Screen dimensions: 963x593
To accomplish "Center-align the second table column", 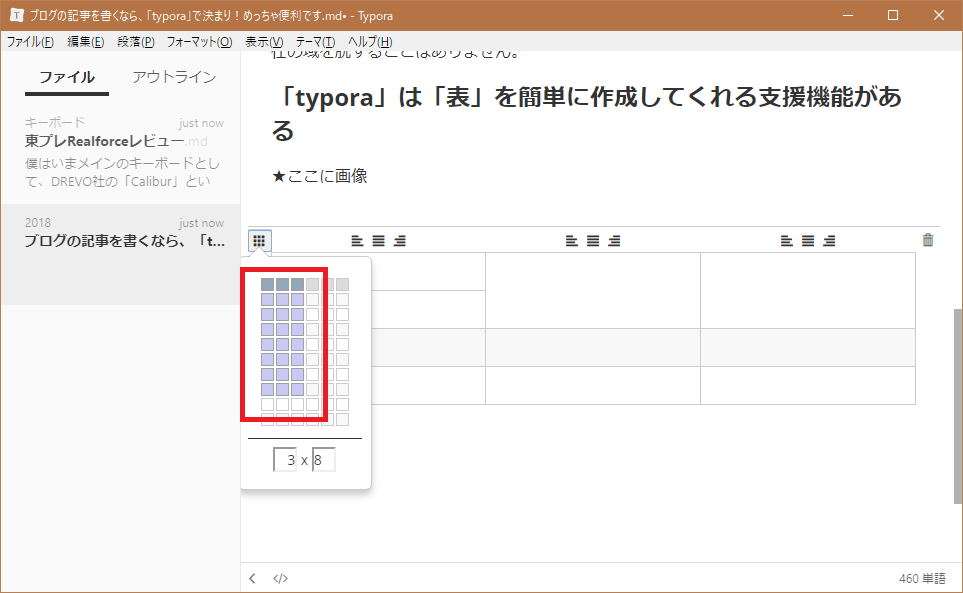I will click(x=593, y=241).
